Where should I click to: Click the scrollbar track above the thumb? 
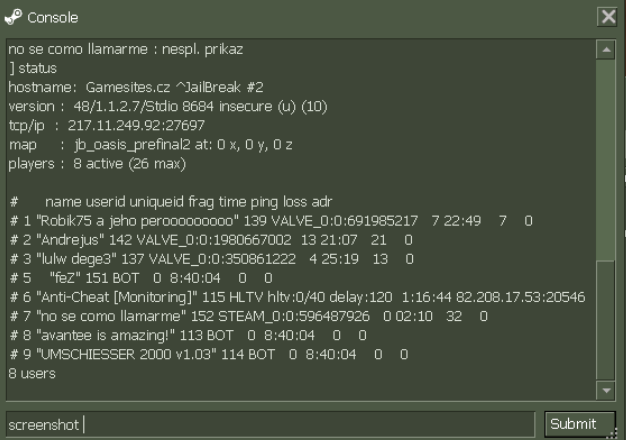point(604,150)
